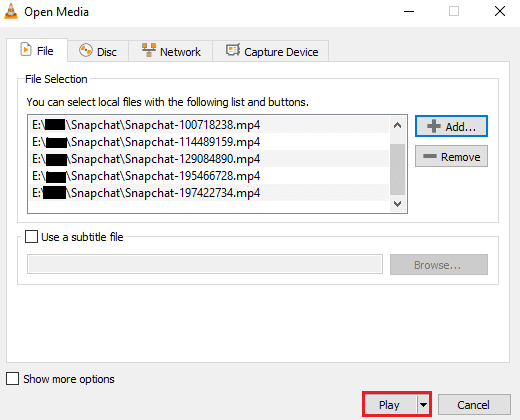Click the minus icon on Remove button
The image size is (520, 420).
point(430,156)
